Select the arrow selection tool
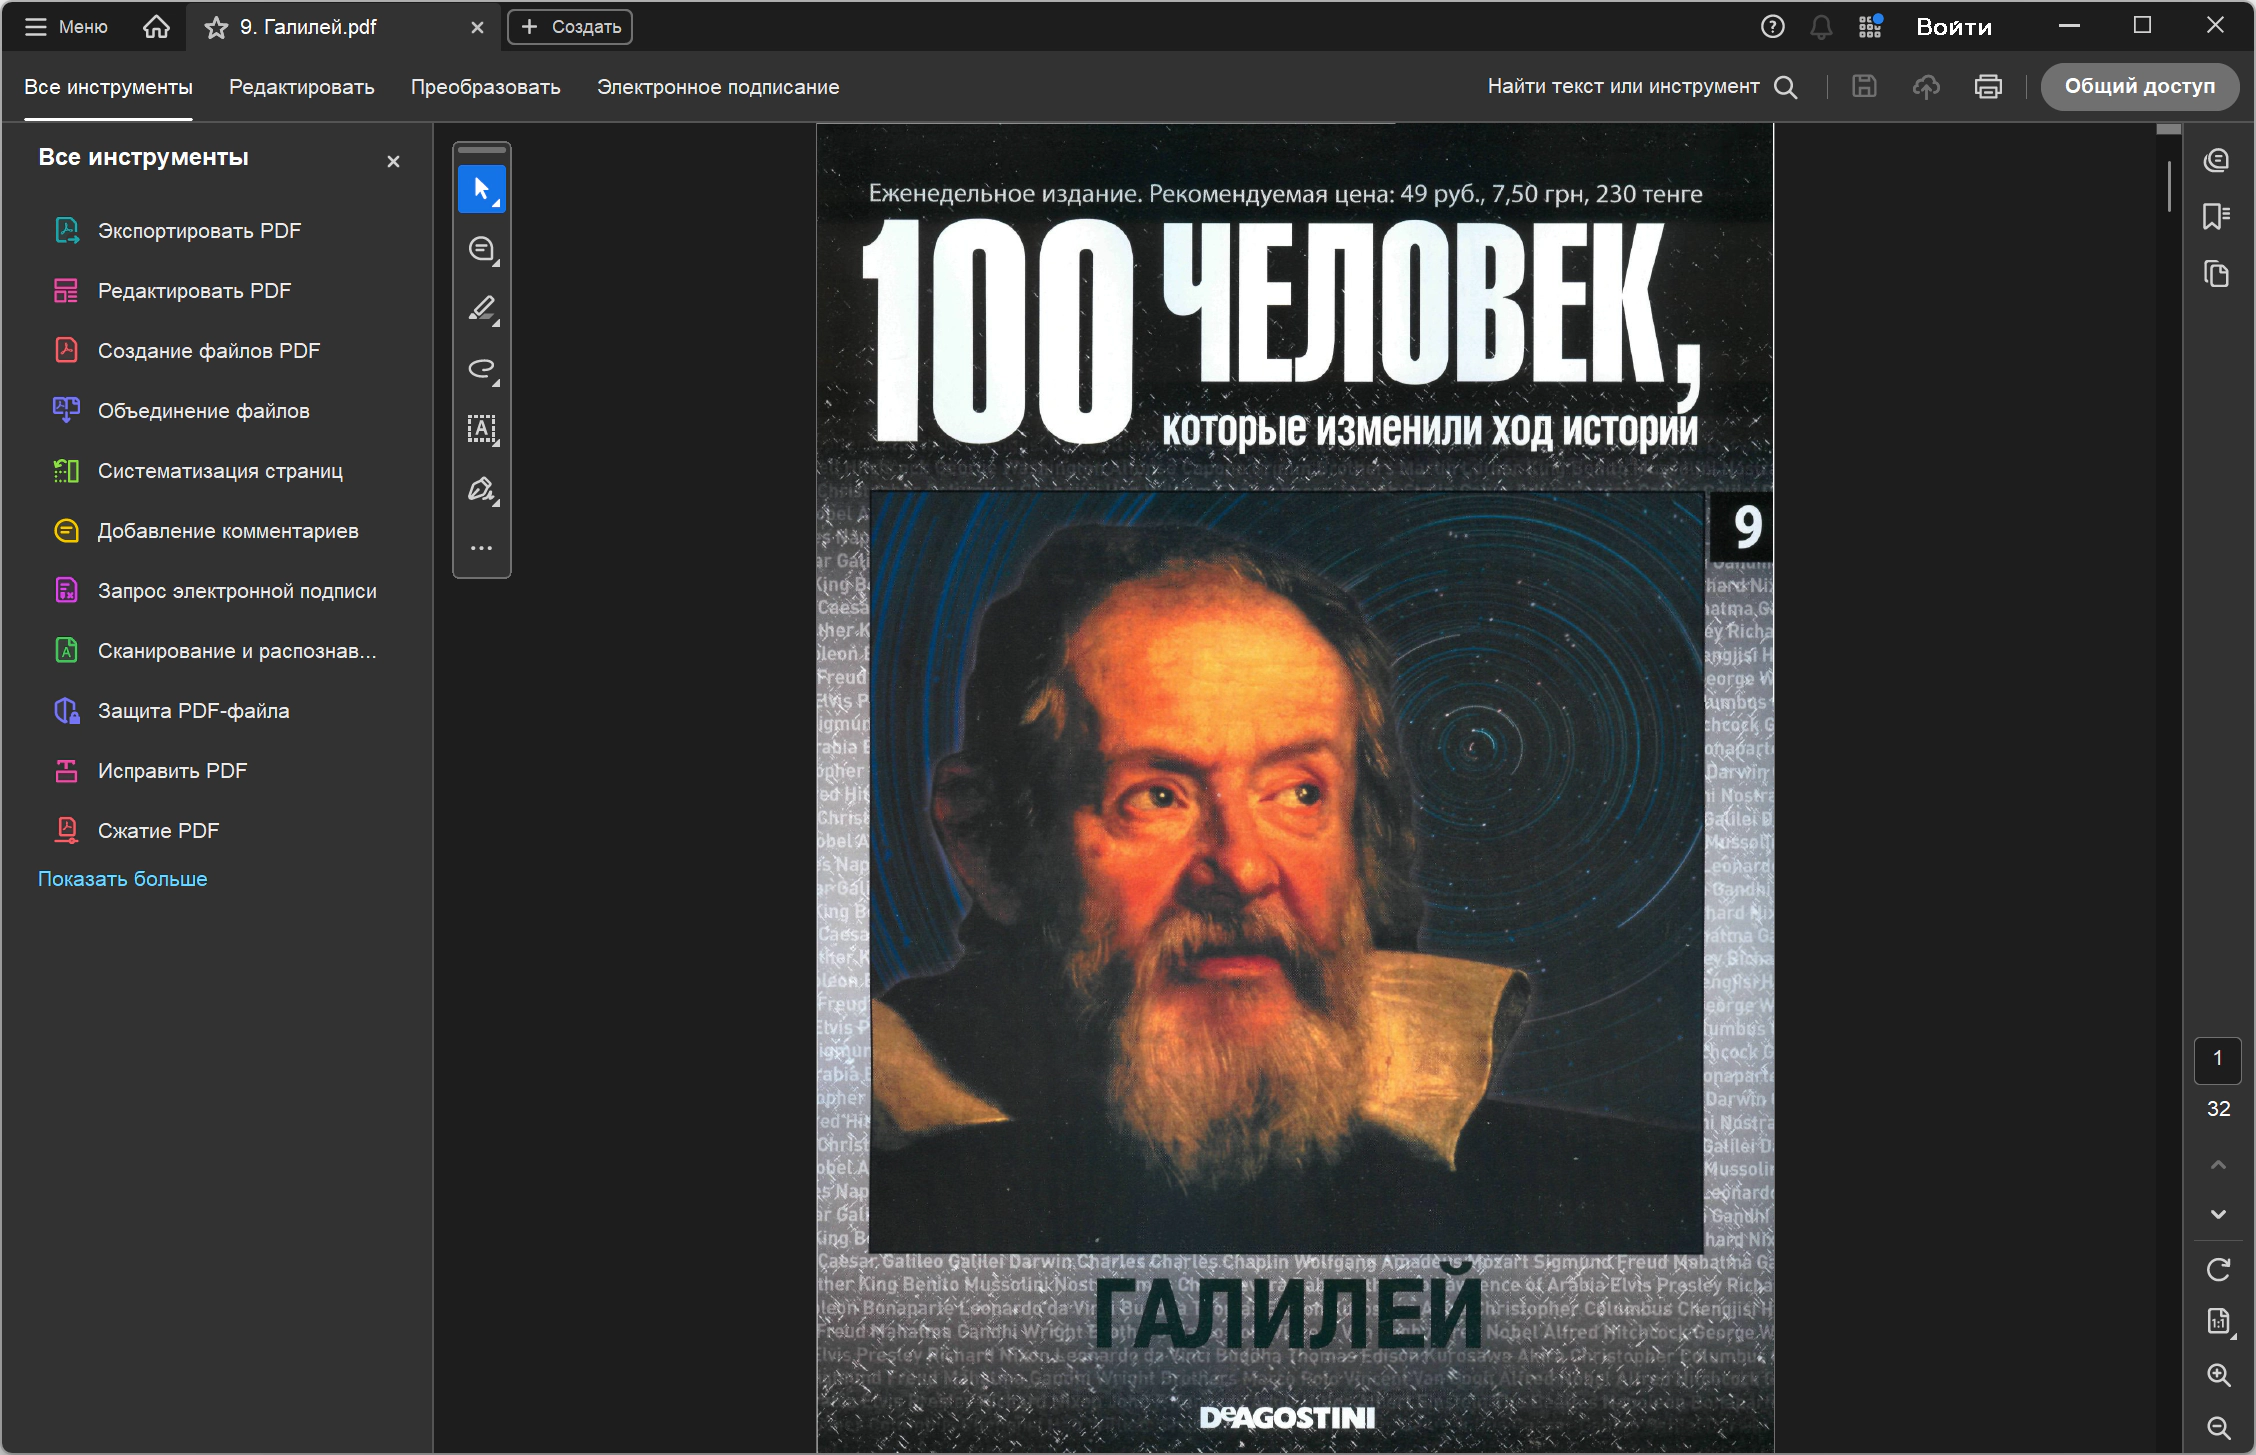The image size is (2256, 1455). 482,189
